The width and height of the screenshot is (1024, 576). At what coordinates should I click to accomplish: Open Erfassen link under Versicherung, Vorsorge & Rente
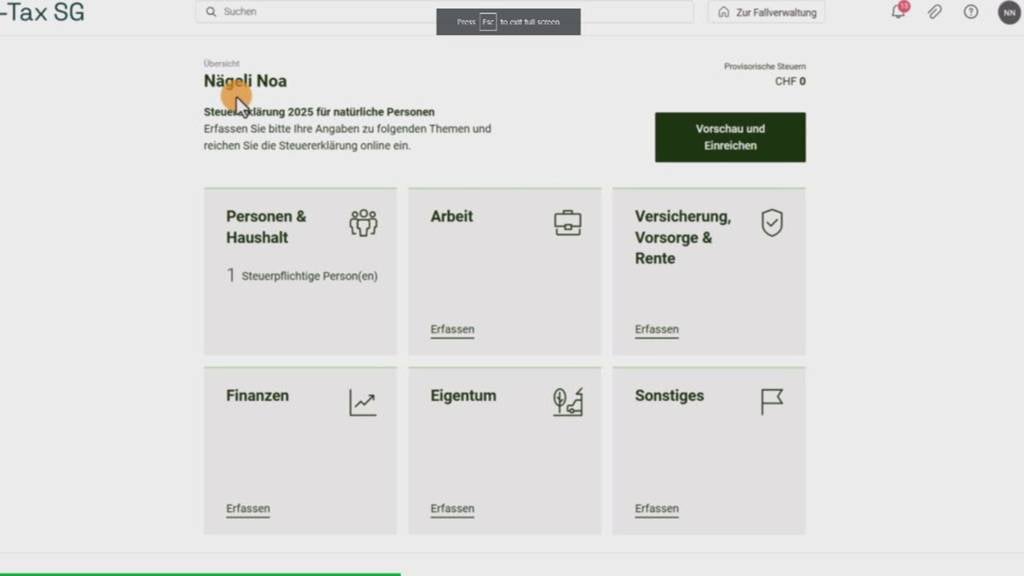[656, 329]
